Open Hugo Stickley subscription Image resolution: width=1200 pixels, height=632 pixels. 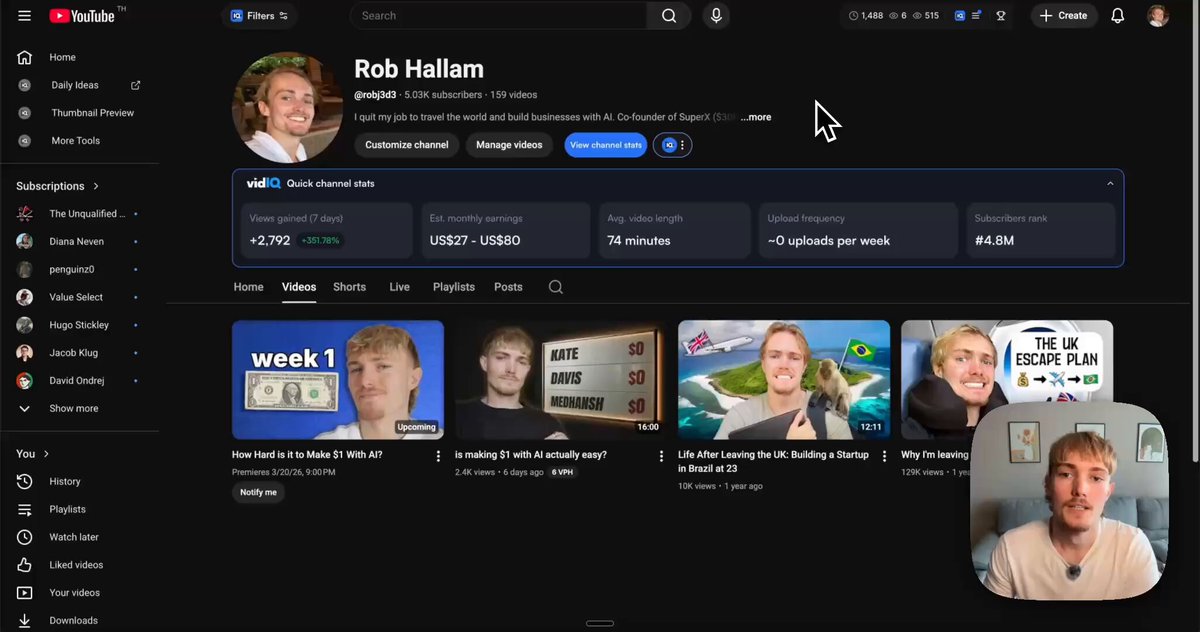(x=79, y=325)
